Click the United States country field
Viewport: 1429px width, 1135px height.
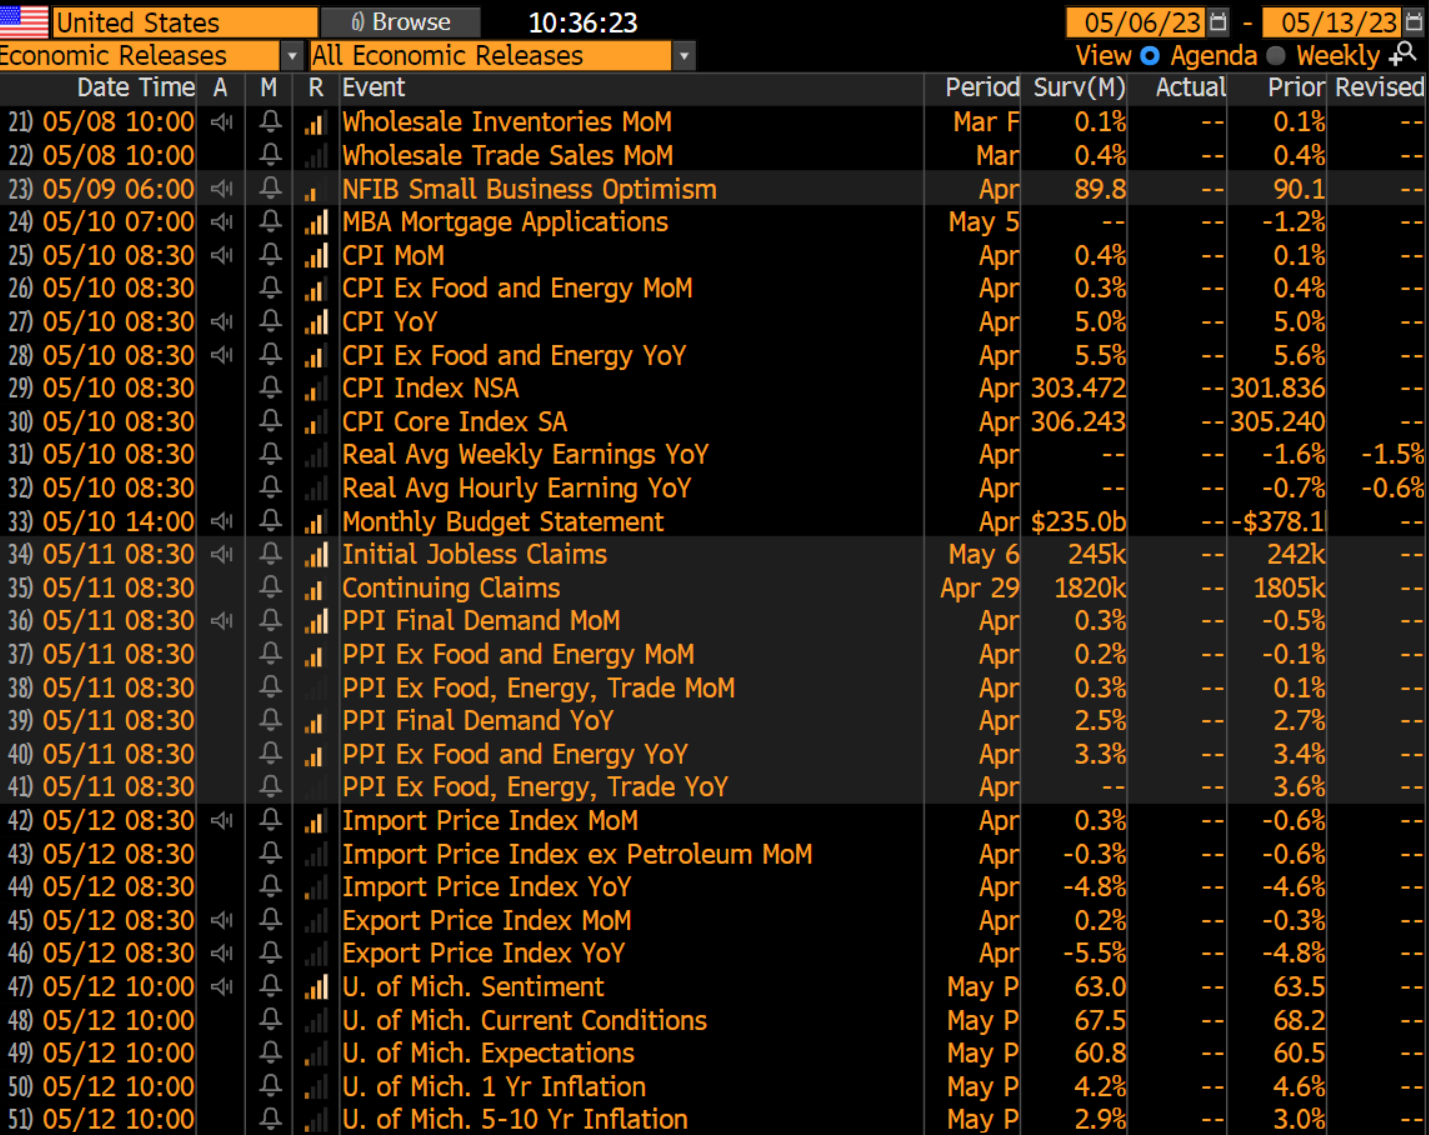184,22
